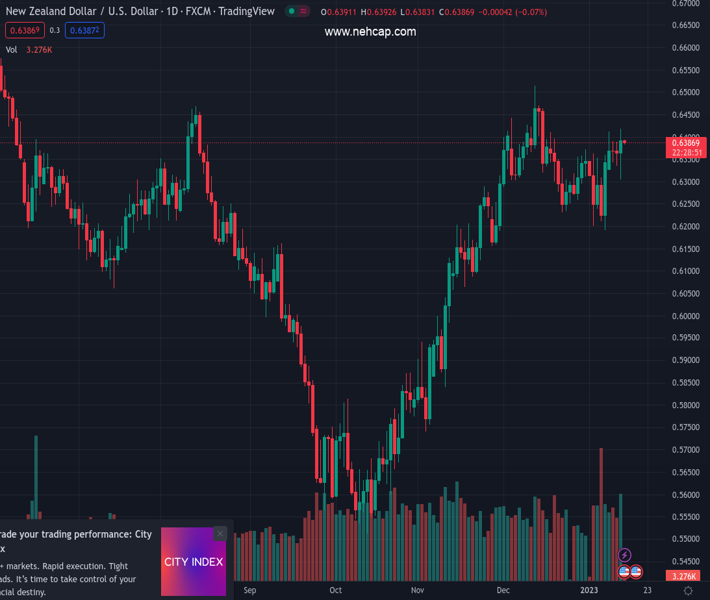This screenshot has width=710, height=600.
Task: Click the blue buy price 0.63872 button
Action: pos(85,31)
